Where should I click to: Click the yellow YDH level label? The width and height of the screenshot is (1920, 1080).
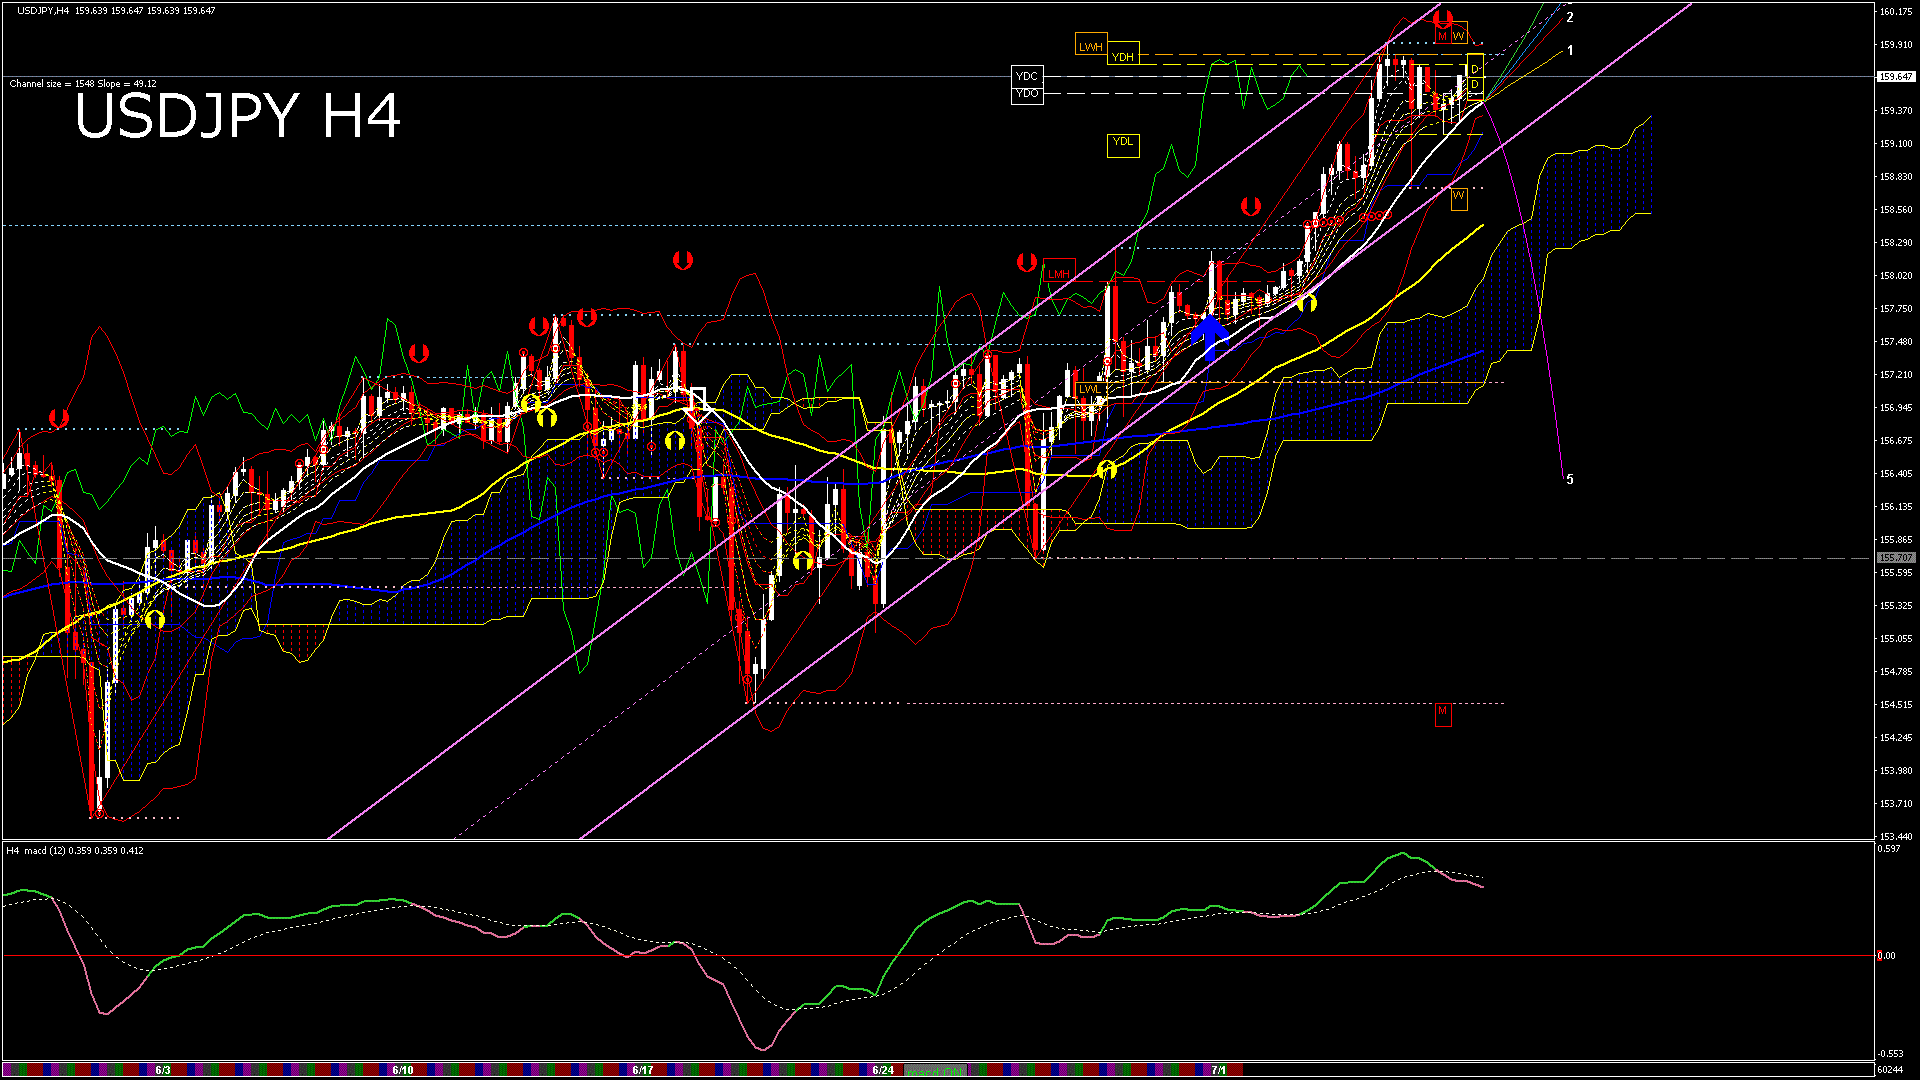click(x=1123, y=57)
